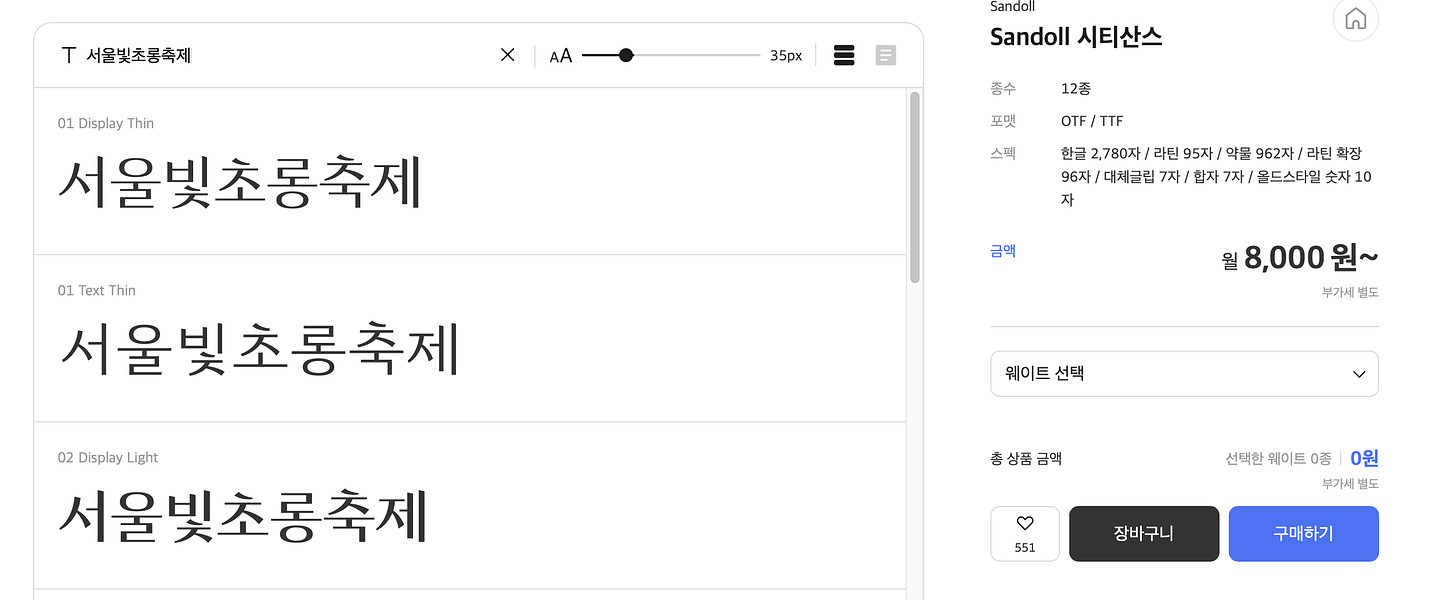This screenshot has width=1440, height=600.
Task: Select the 02 Display Light font sample
Action: (x=243, y=515)
